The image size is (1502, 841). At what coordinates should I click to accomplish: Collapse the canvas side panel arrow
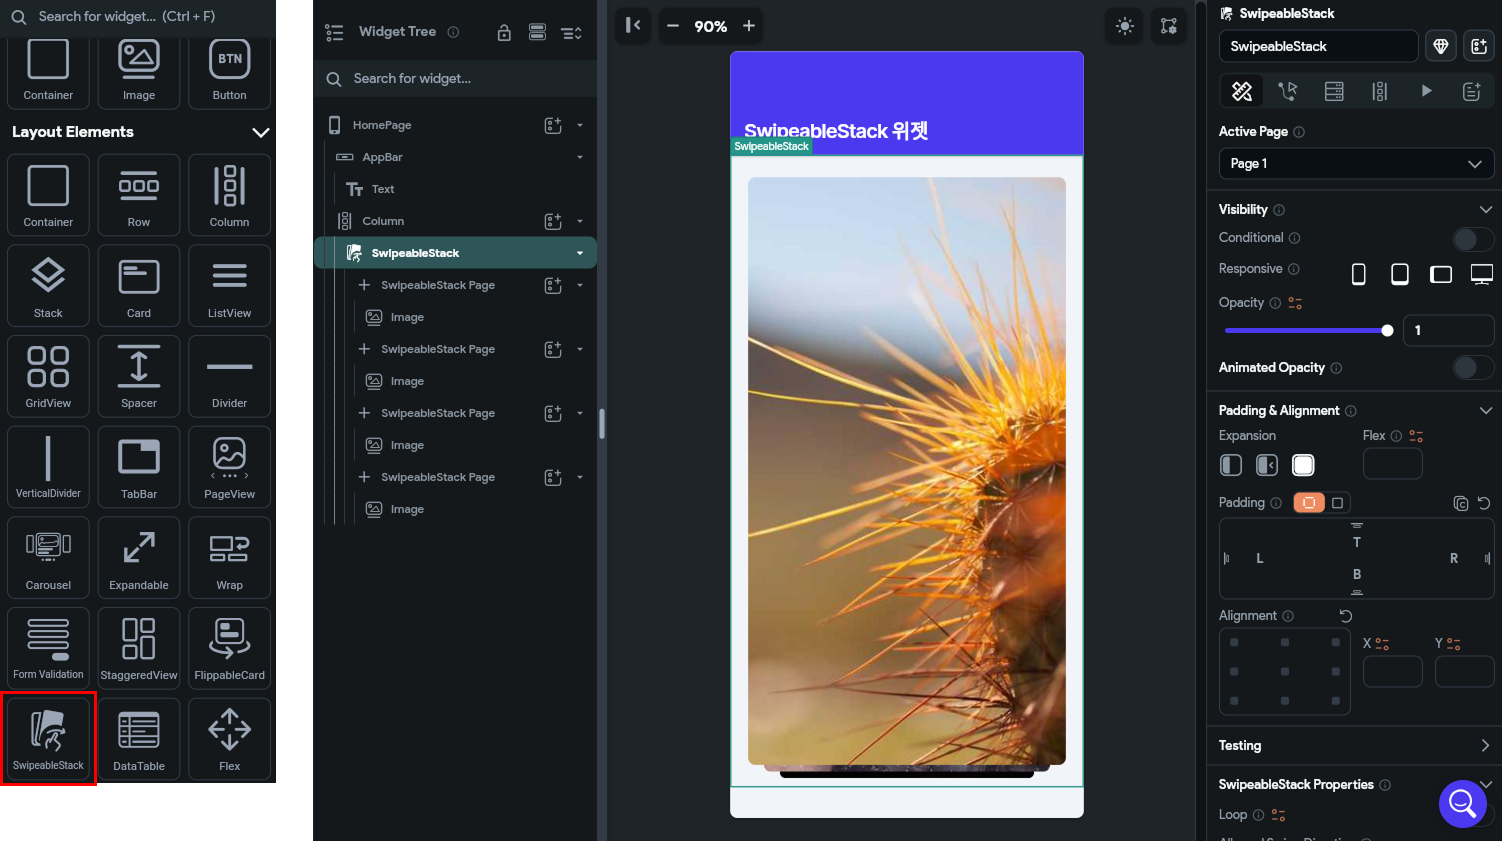tap(633, 25)
